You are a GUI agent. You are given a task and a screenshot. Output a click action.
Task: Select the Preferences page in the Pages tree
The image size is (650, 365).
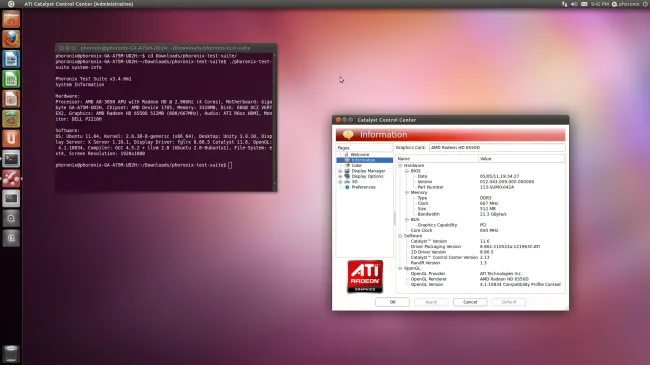[x=363, y=187]
